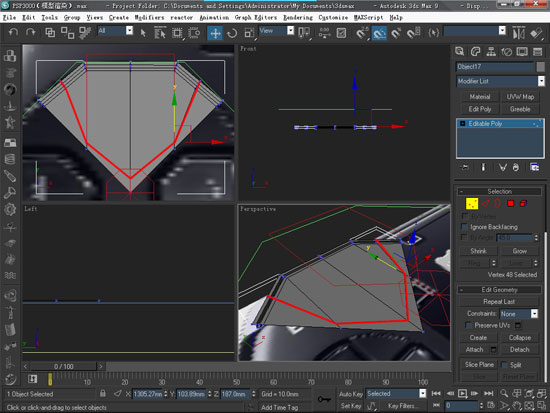Screen dimensions: 550x413
Task: Open the File menu
Action: tap(9, 18)
